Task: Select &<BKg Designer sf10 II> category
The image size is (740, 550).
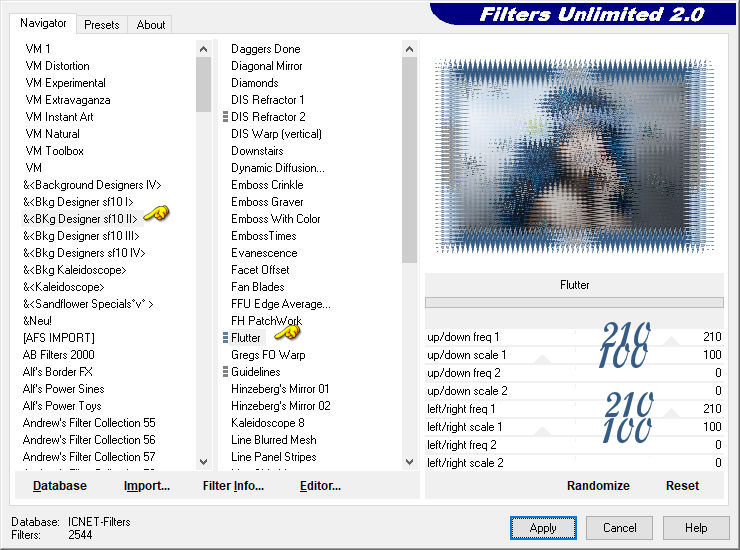Action: pos(80,219)
